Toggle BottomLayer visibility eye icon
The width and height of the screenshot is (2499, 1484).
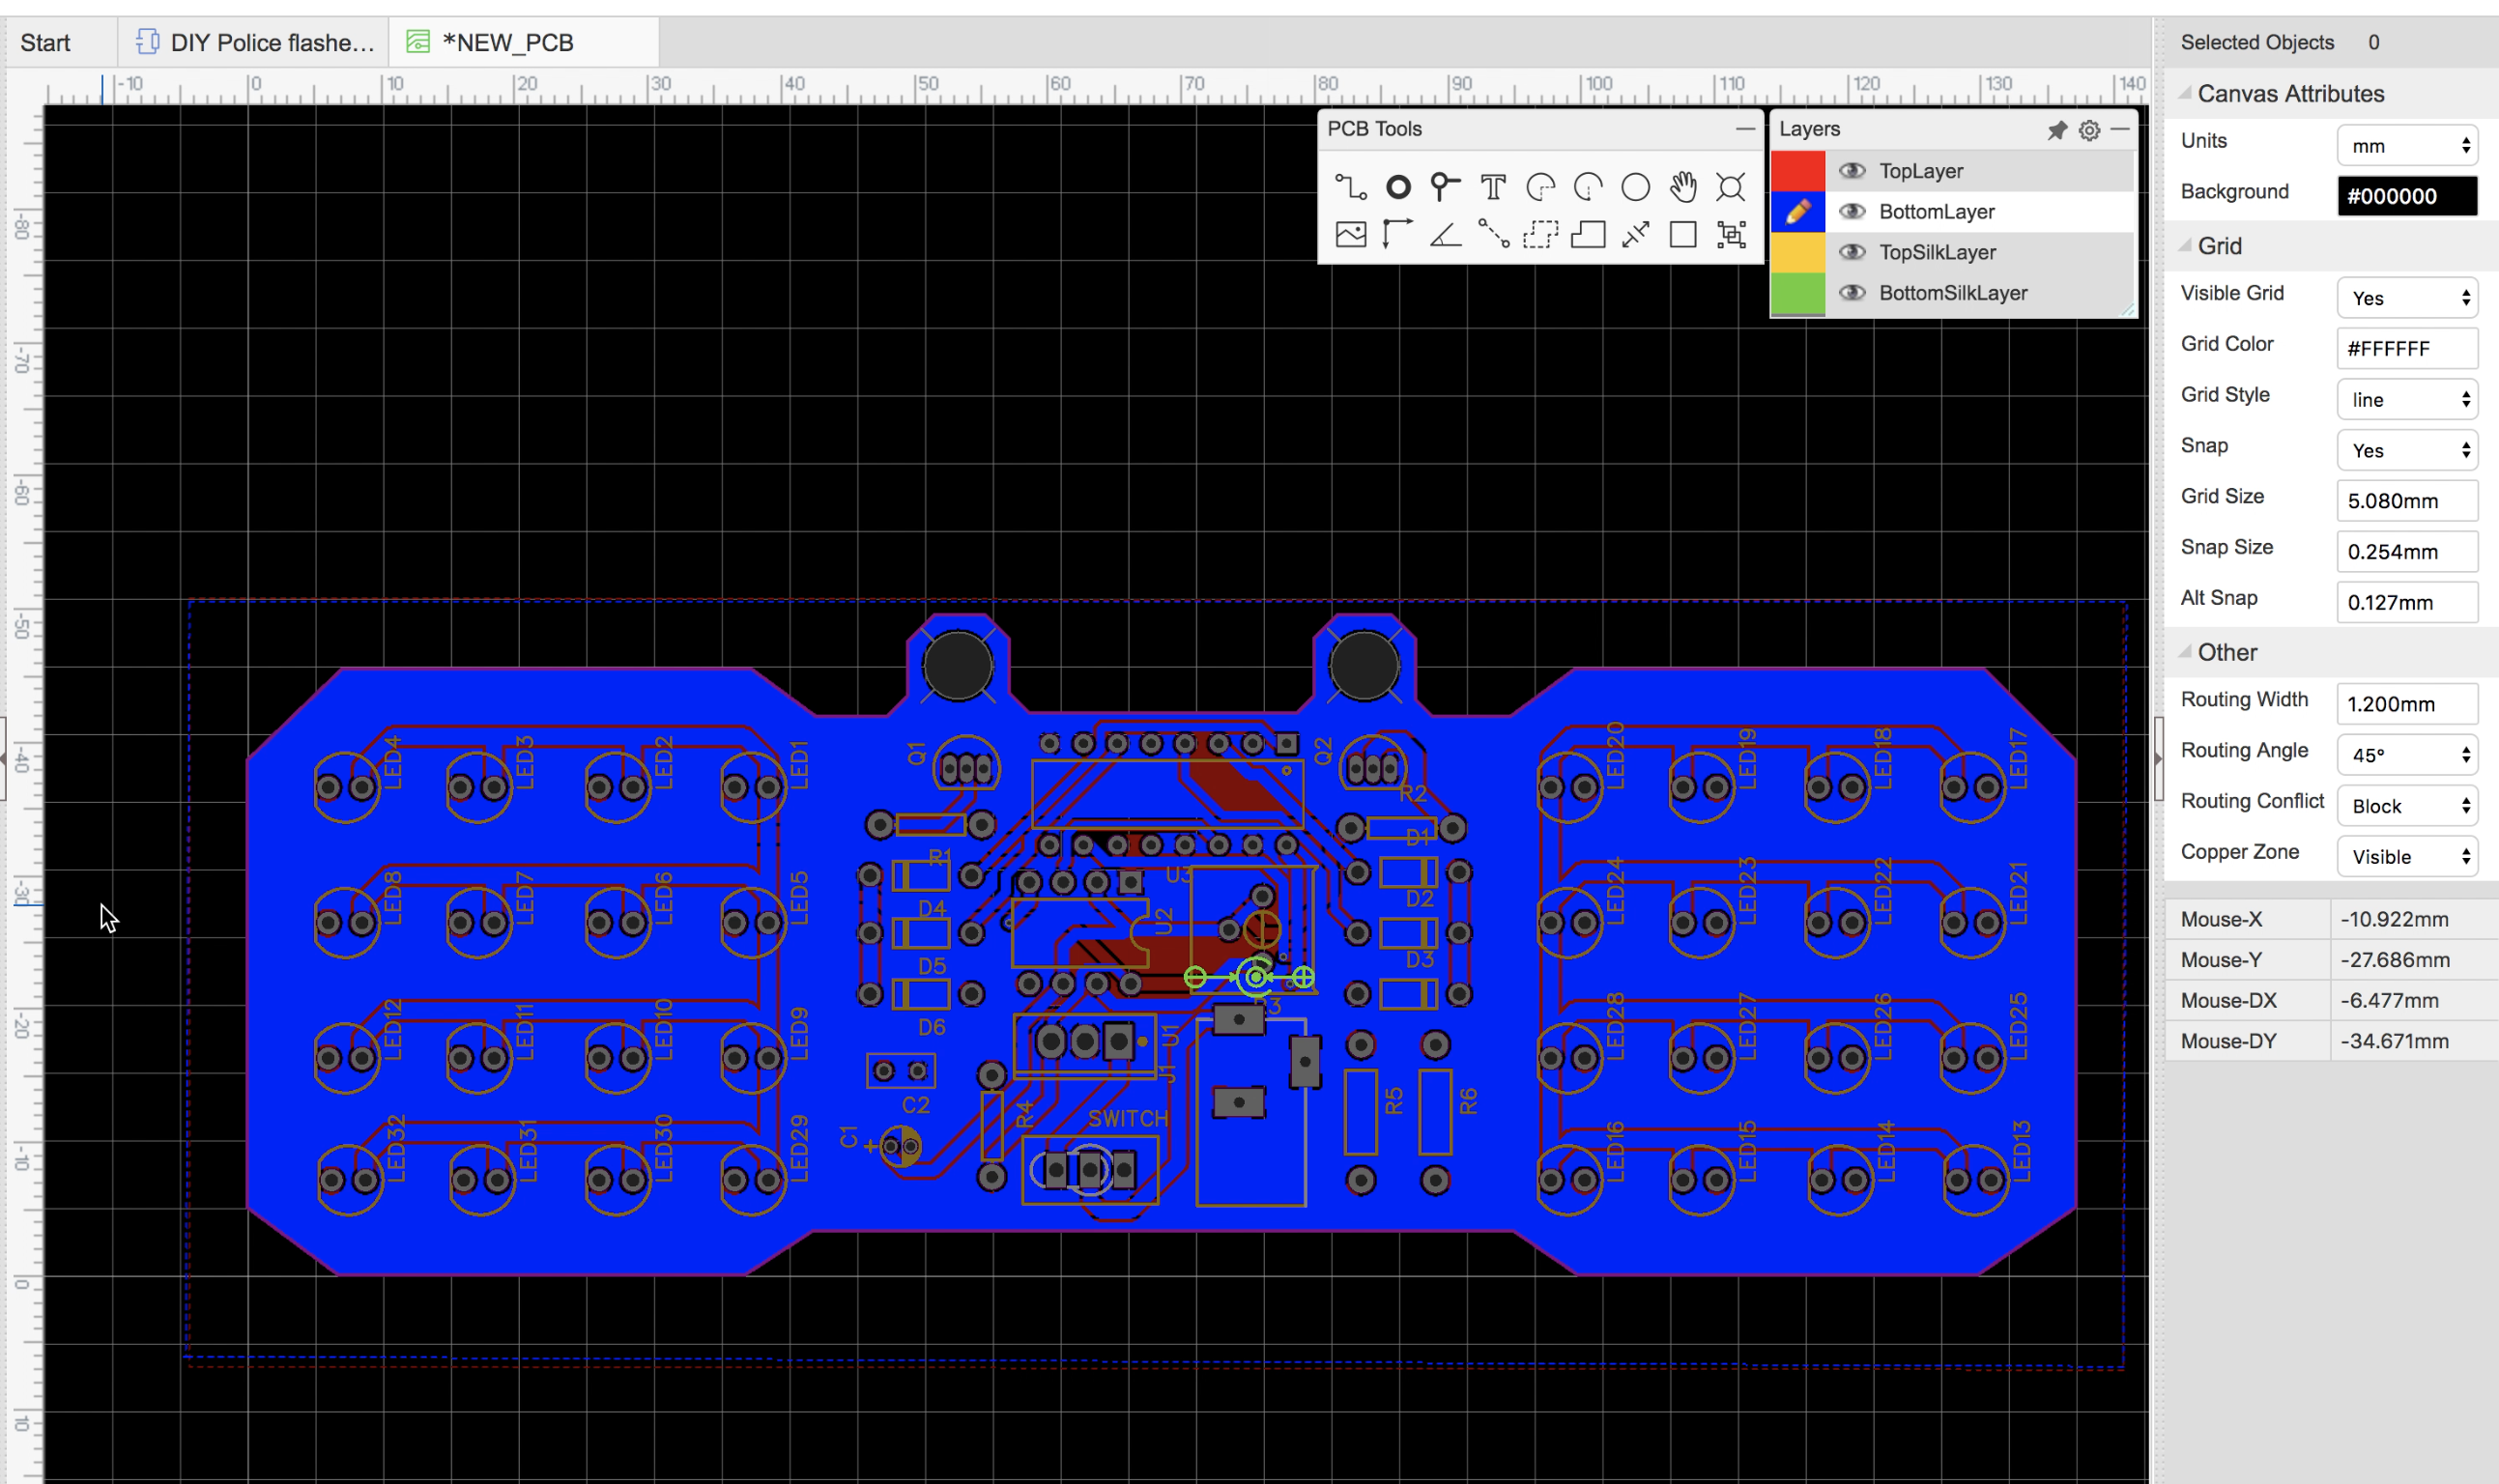pos(1851,211)
